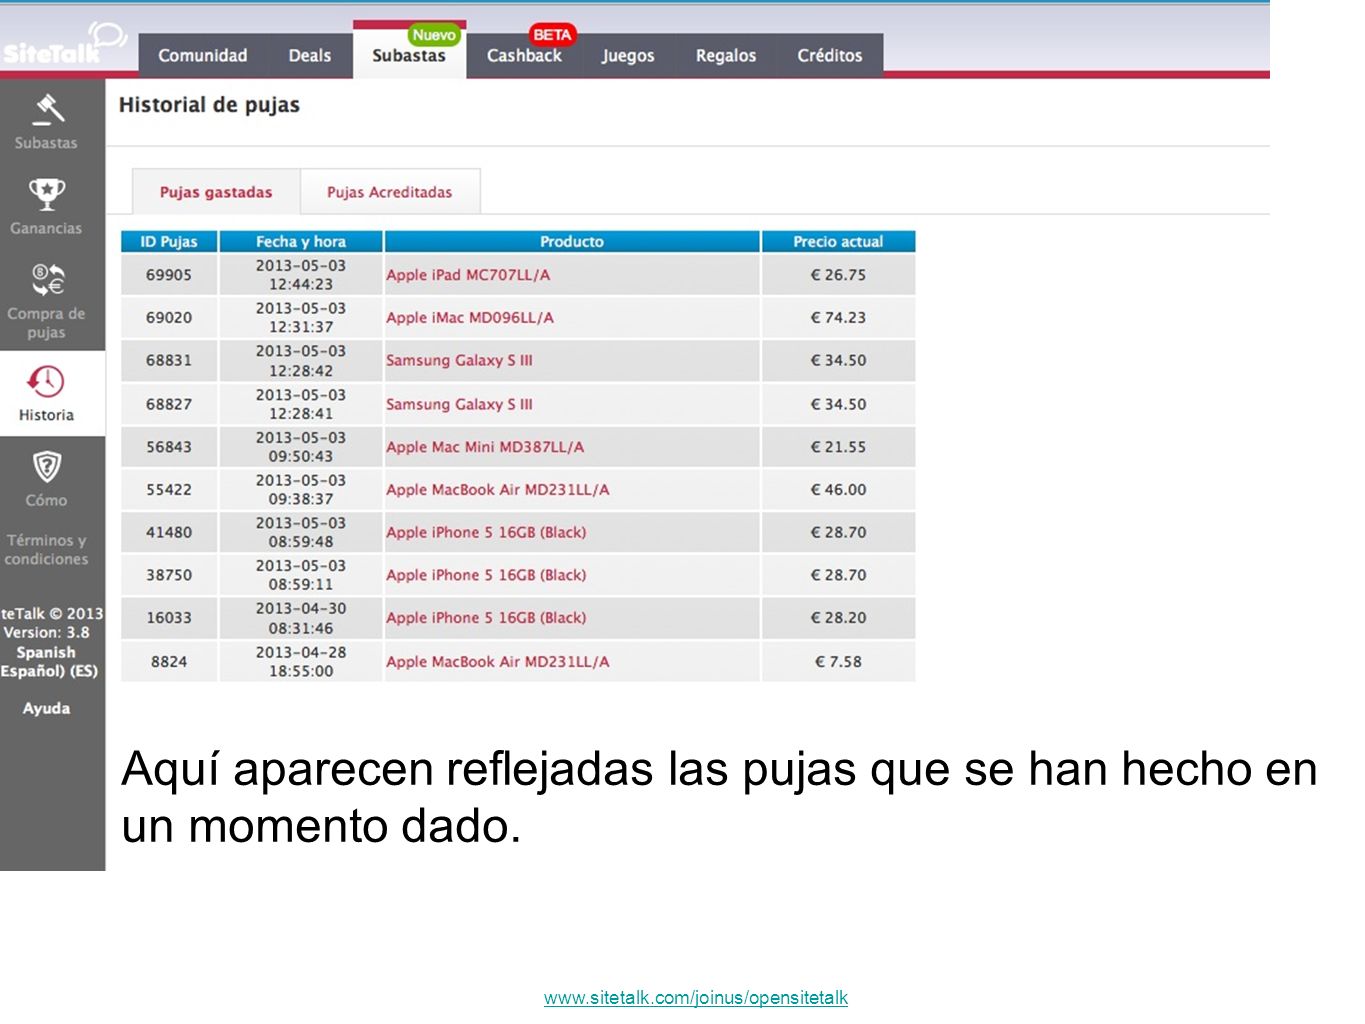Click the Producto column header
This screenshot has height=1024, width=1365.
572,242
